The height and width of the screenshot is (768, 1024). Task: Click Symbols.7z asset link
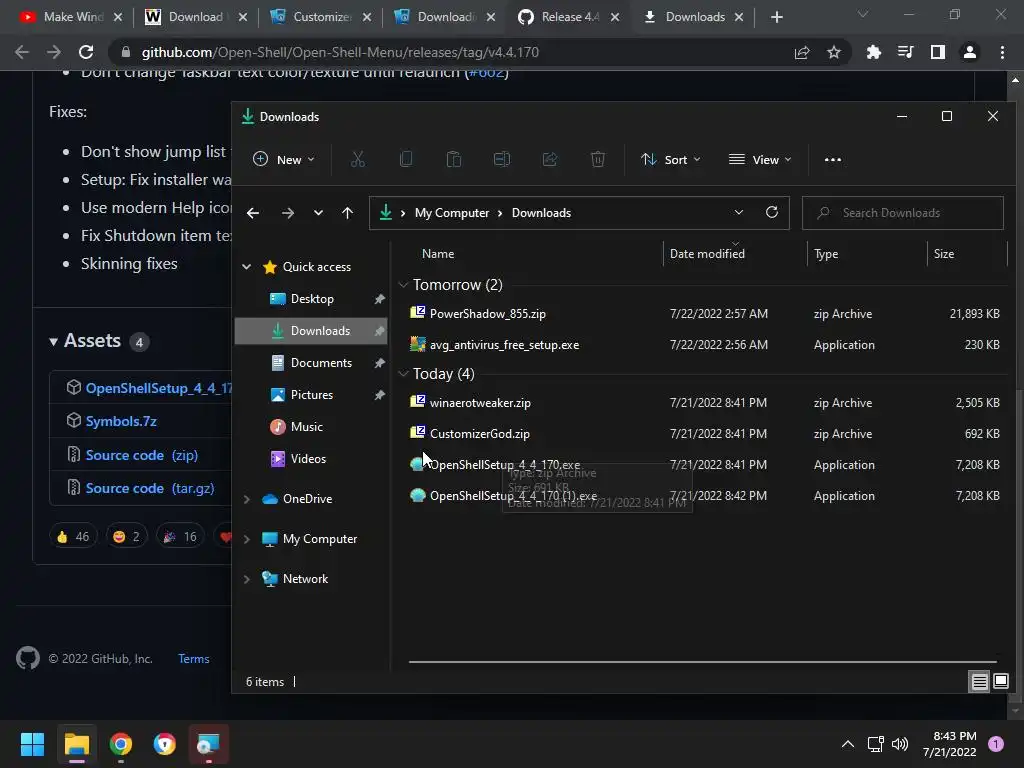point(121,421)
